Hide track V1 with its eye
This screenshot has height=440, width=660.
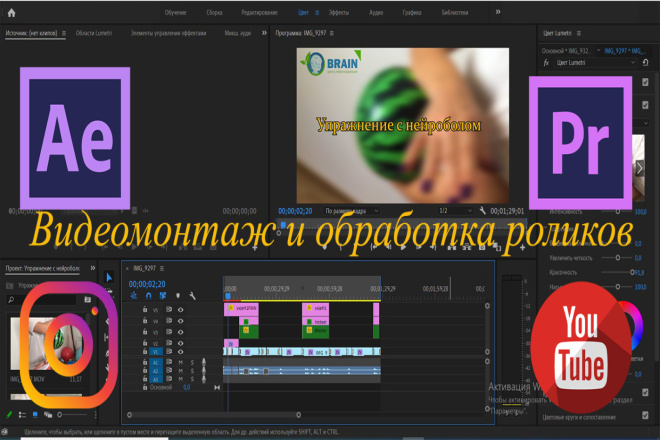[x=181, y=352]
